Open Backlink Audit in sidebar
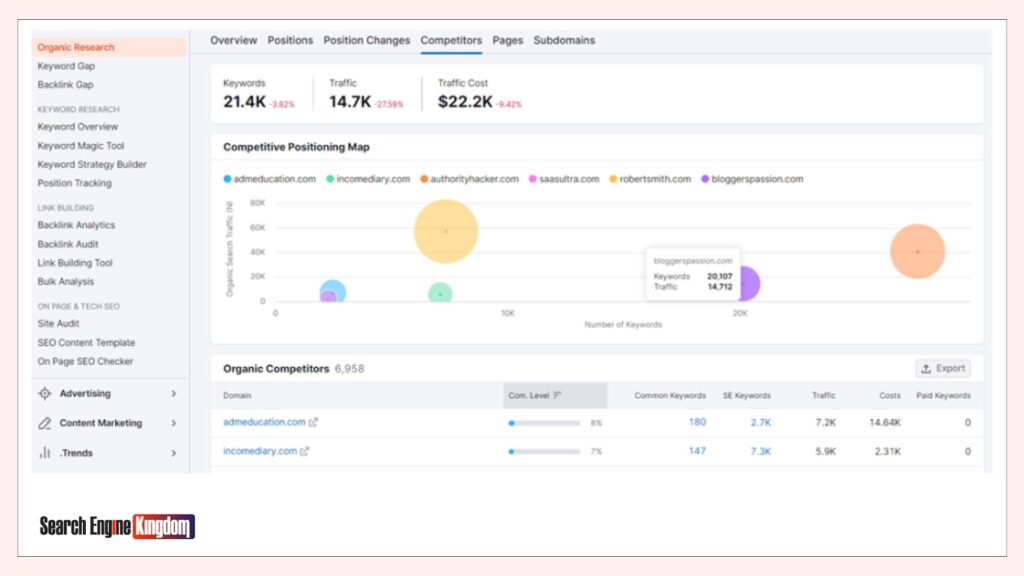This screenshot has width=1024, height=576. (x=68, y=244)
